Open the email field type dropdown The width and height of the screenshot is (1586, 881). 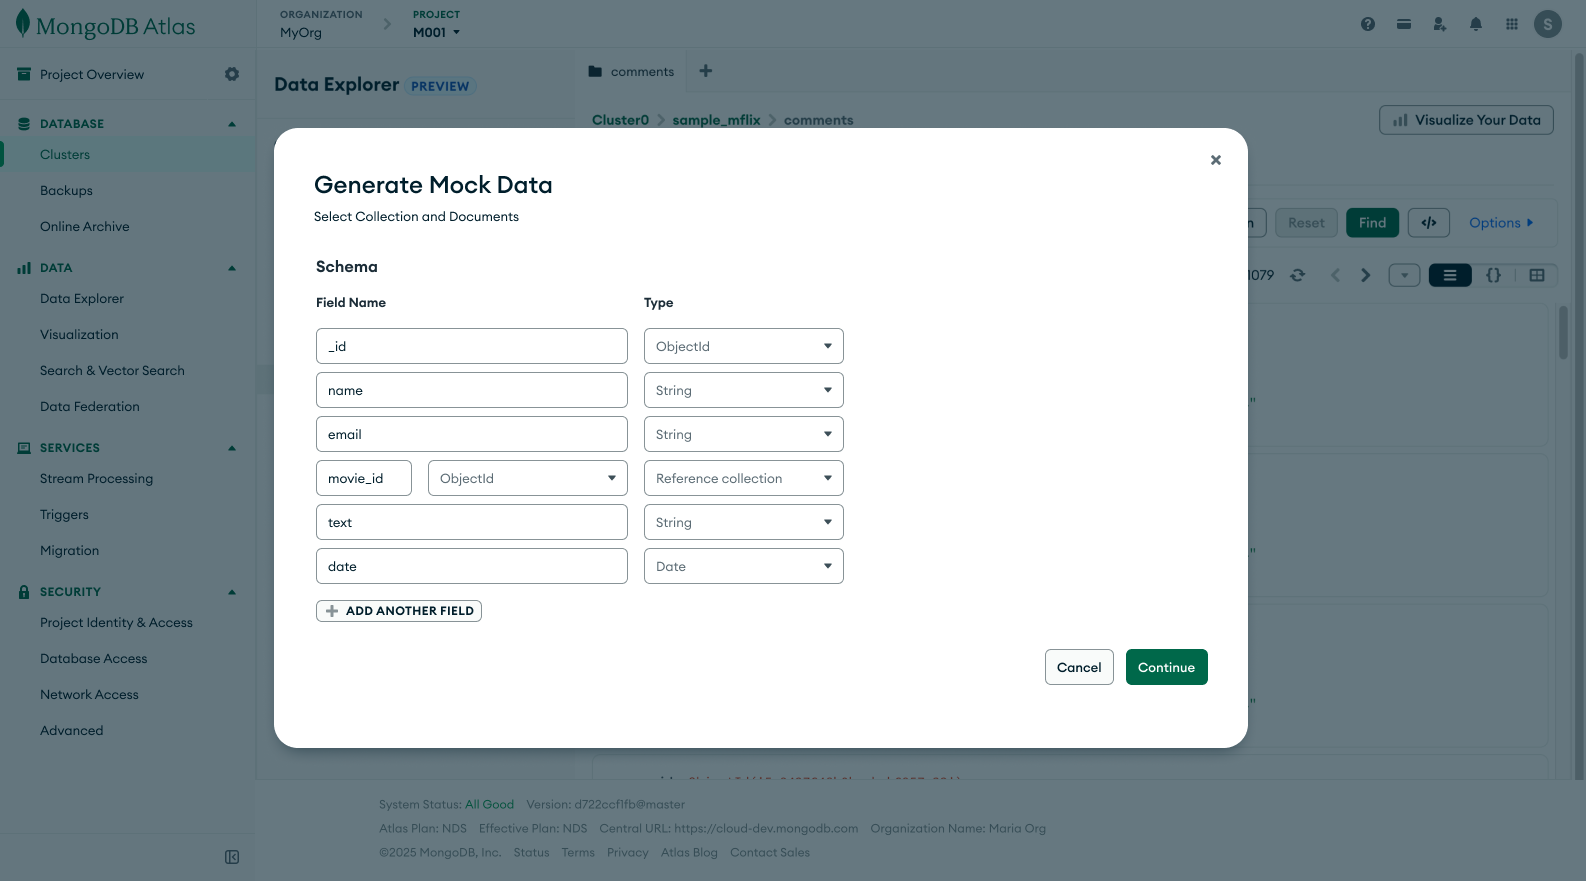click(x=744, y=434)
